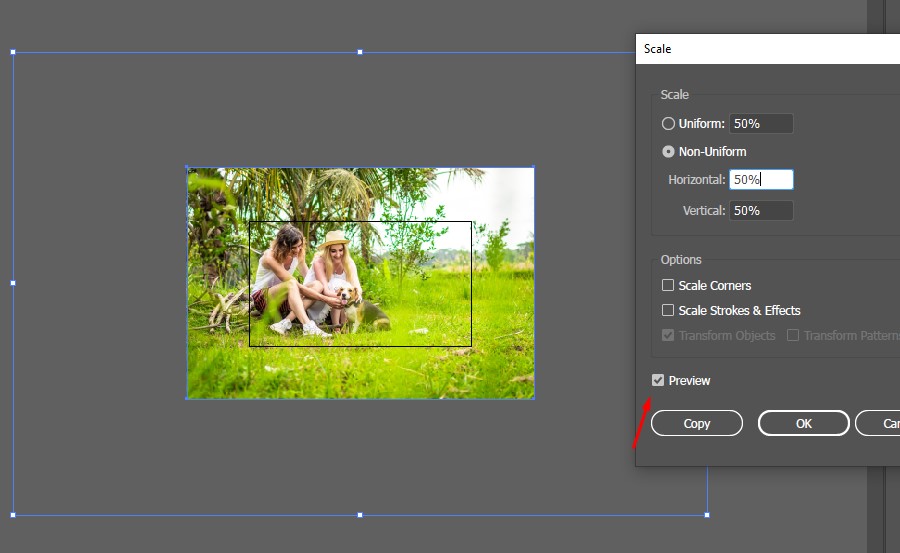The image size is (900, 553).
Task: Click the bottom-left selection handle of bounding box
Action: tap(13, 515)
